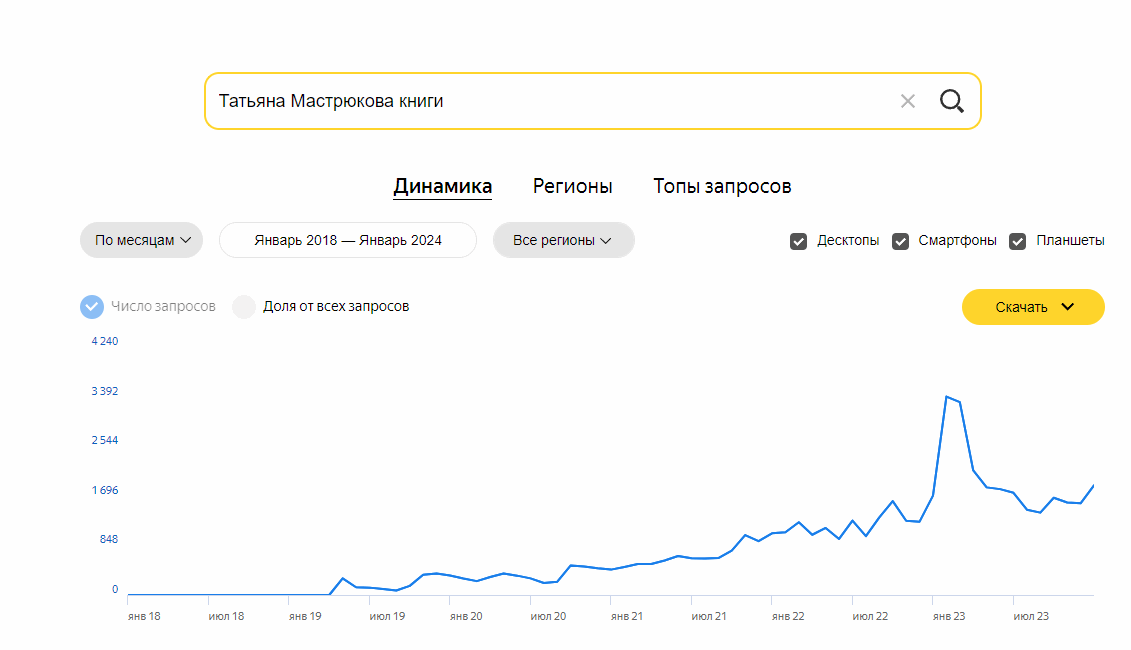1131x650 pixels.
Task: Uncheck the Смартфоны checkbox
Action: click(x=900, y=241)
